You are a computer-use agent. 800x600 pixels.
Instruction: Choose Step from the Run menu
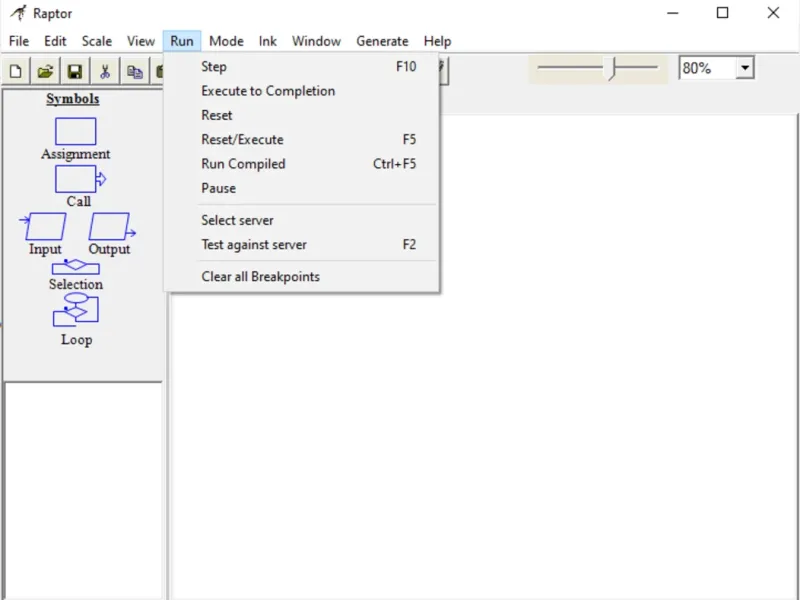pos(302,66)
